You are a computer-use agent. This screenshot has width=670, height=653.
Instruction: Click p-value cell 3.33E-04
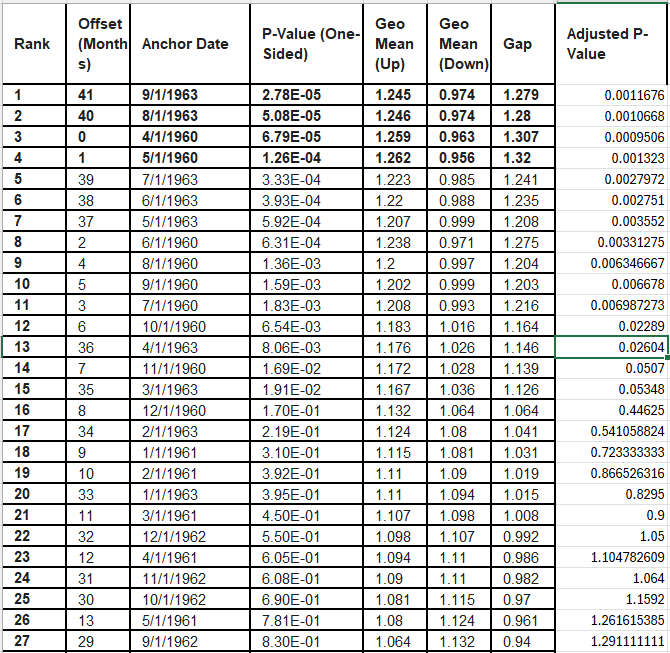(306, 179)
